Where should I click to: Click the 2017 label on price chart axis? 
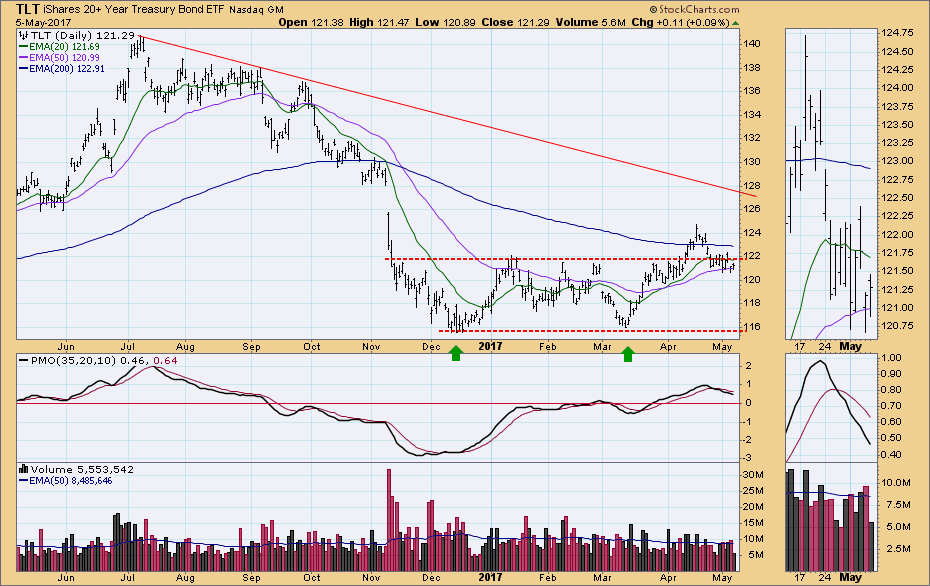pyautogui.click(x=490, y=346)
